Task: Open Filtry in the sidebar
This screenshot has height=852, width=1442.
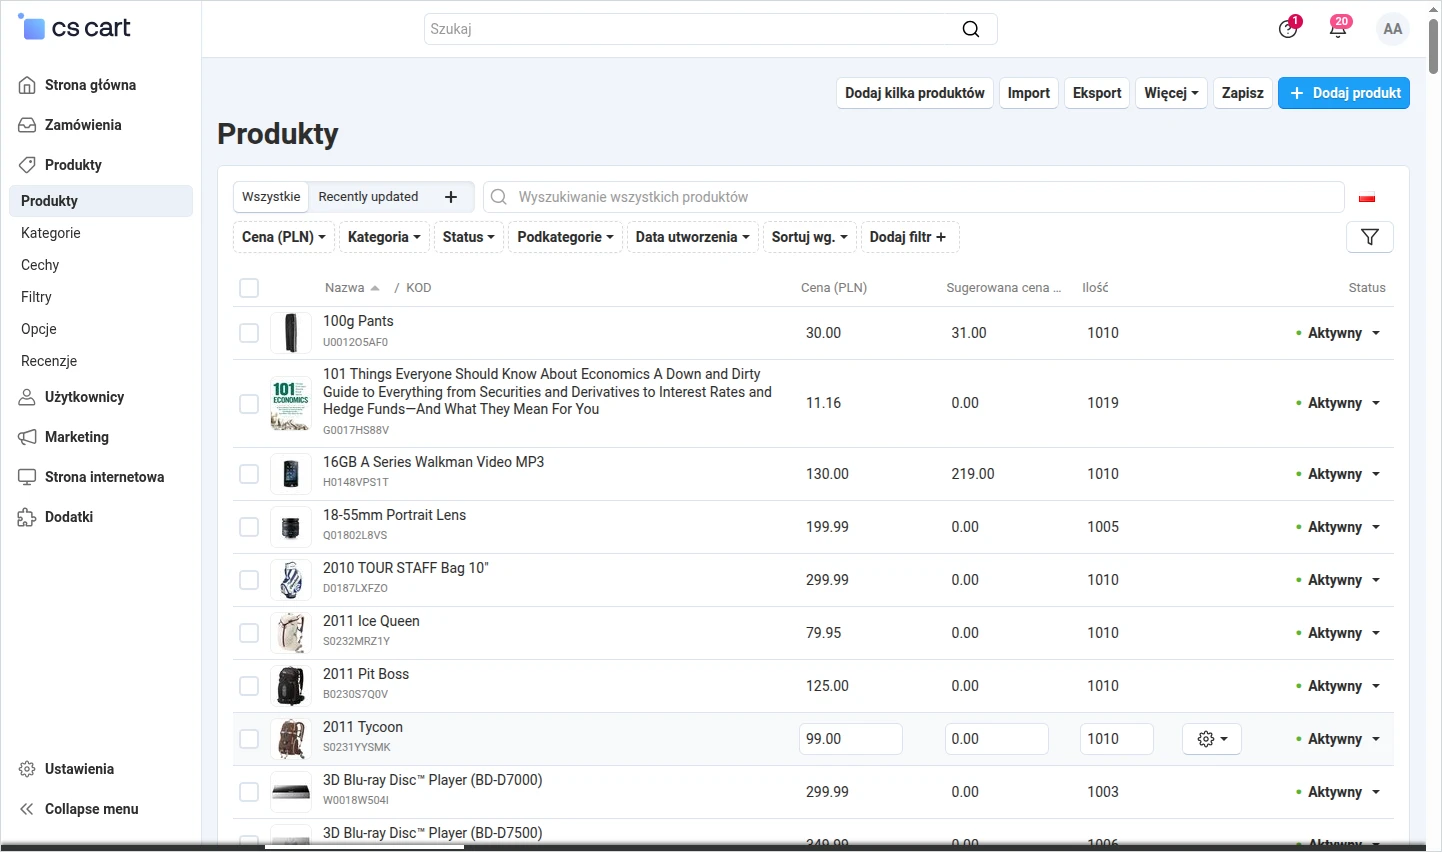Action: click(36, 297)
